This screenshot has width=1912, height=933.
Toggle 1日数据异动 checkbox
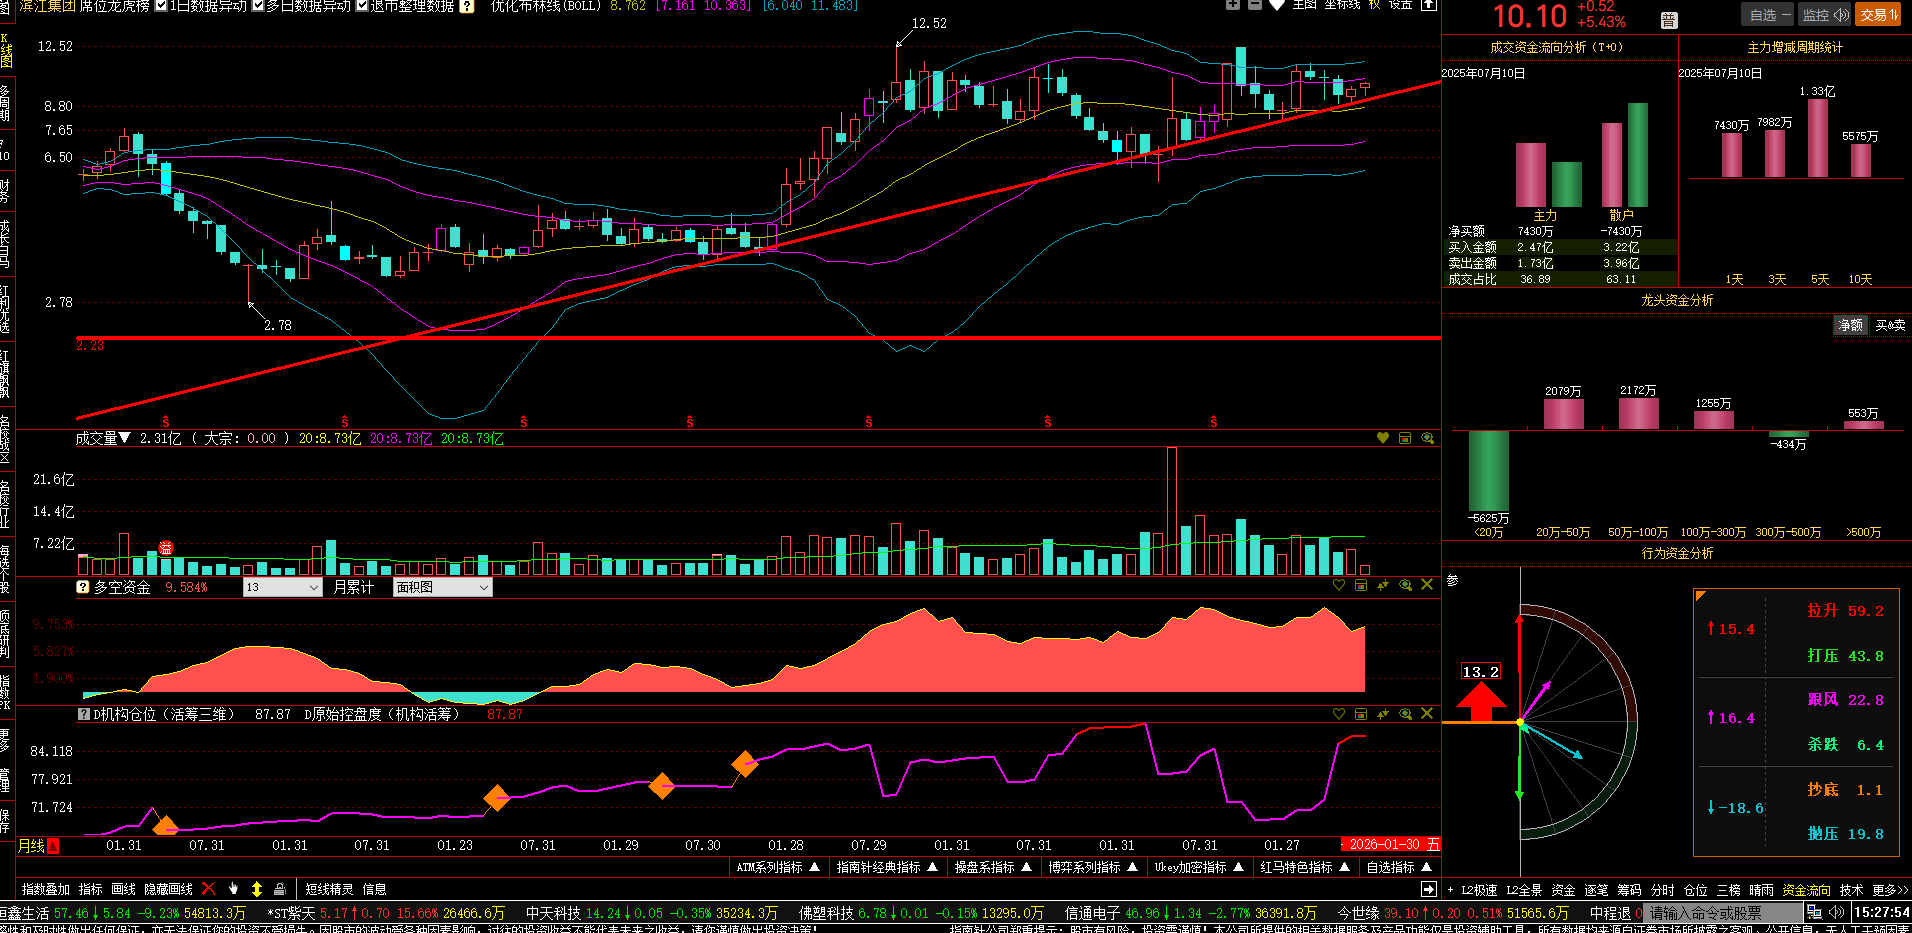[161, 6]
